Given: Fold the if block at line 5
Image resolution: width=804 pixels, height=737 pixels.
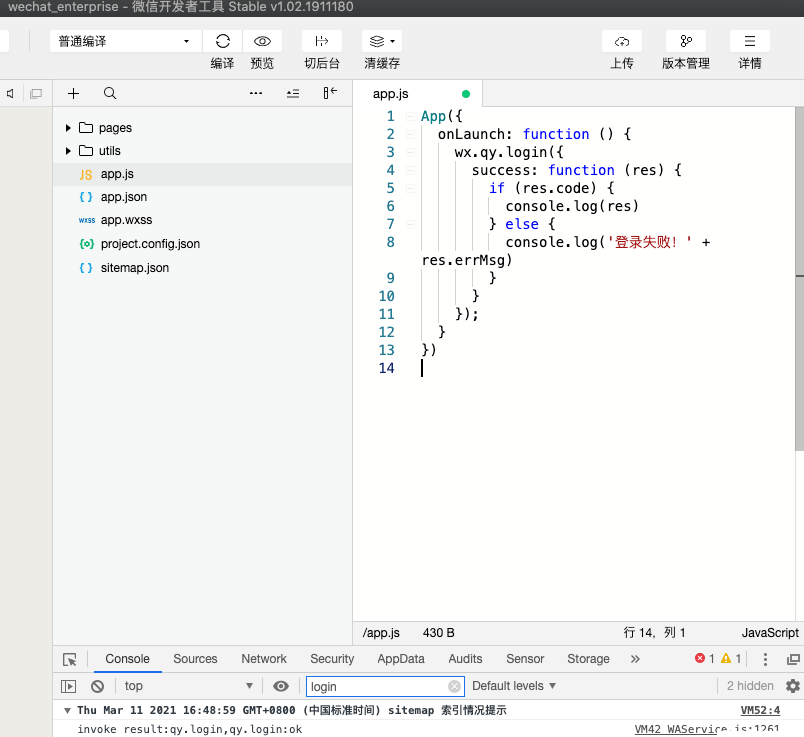Looking at the screenshot, I should pyautogui.click(x=410, y=188).
